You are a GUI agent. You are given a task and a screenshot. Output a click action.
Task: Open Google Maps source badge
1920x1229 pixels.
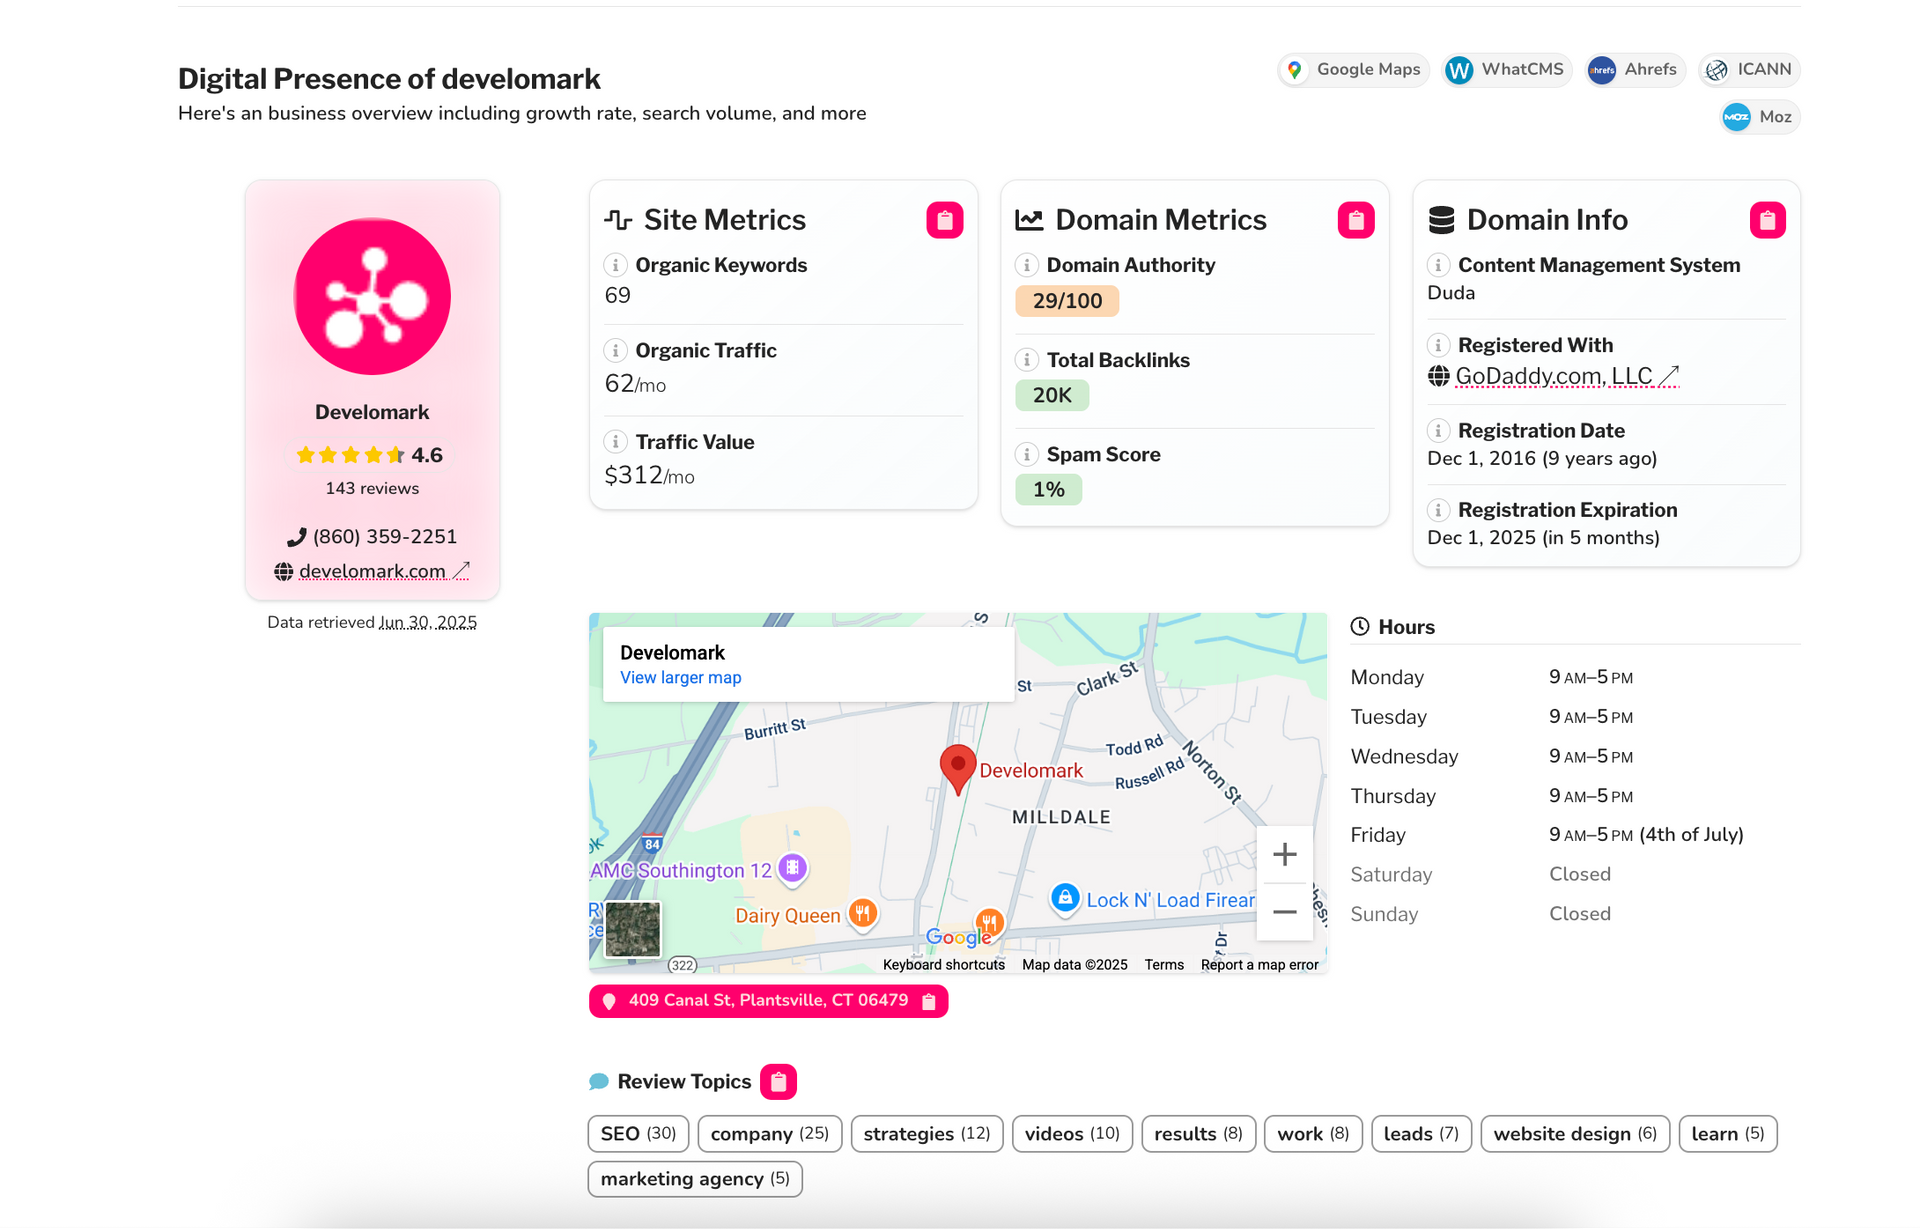click(x=1353, y=70)
